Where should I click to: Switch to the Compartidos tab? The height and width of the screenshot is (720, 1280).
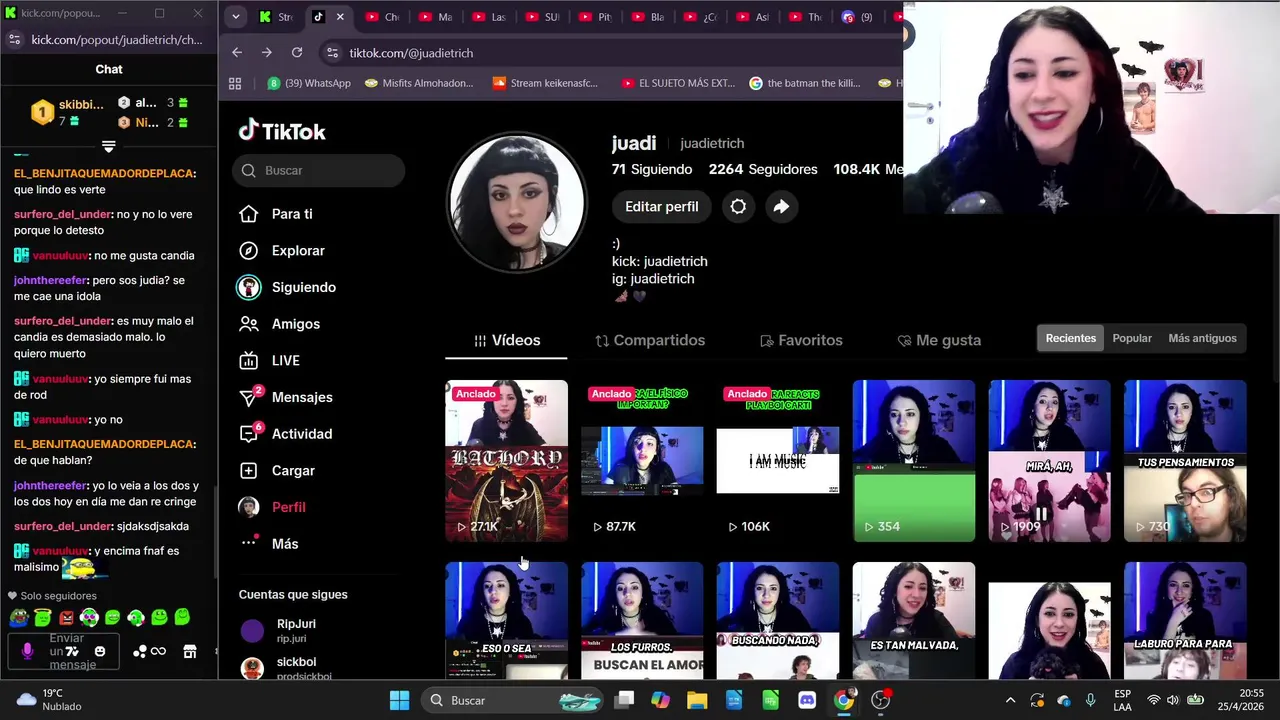point(650,340)
